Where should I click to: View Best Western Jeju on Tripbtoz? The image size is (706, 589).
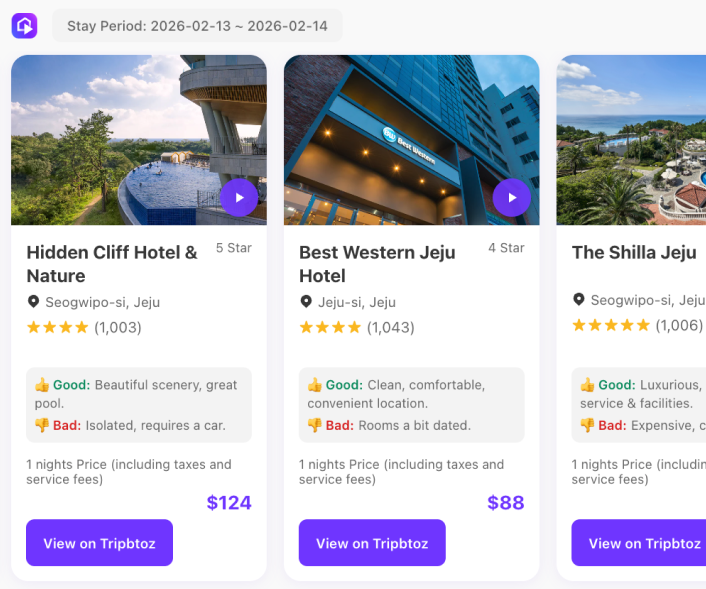pyautogui.click(x=372, y=543)
